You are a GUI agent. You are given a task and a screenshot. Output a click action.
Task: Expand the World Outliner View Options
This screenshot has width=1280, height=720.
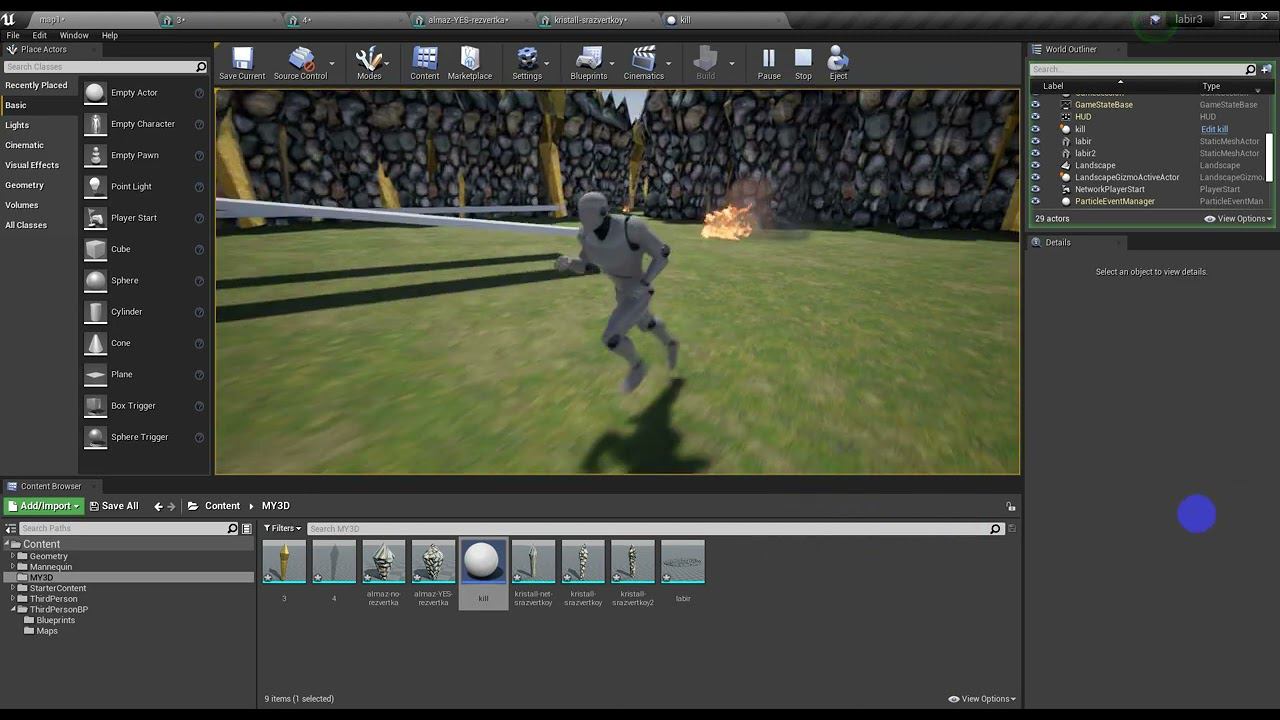click(x=1238, y=219)
